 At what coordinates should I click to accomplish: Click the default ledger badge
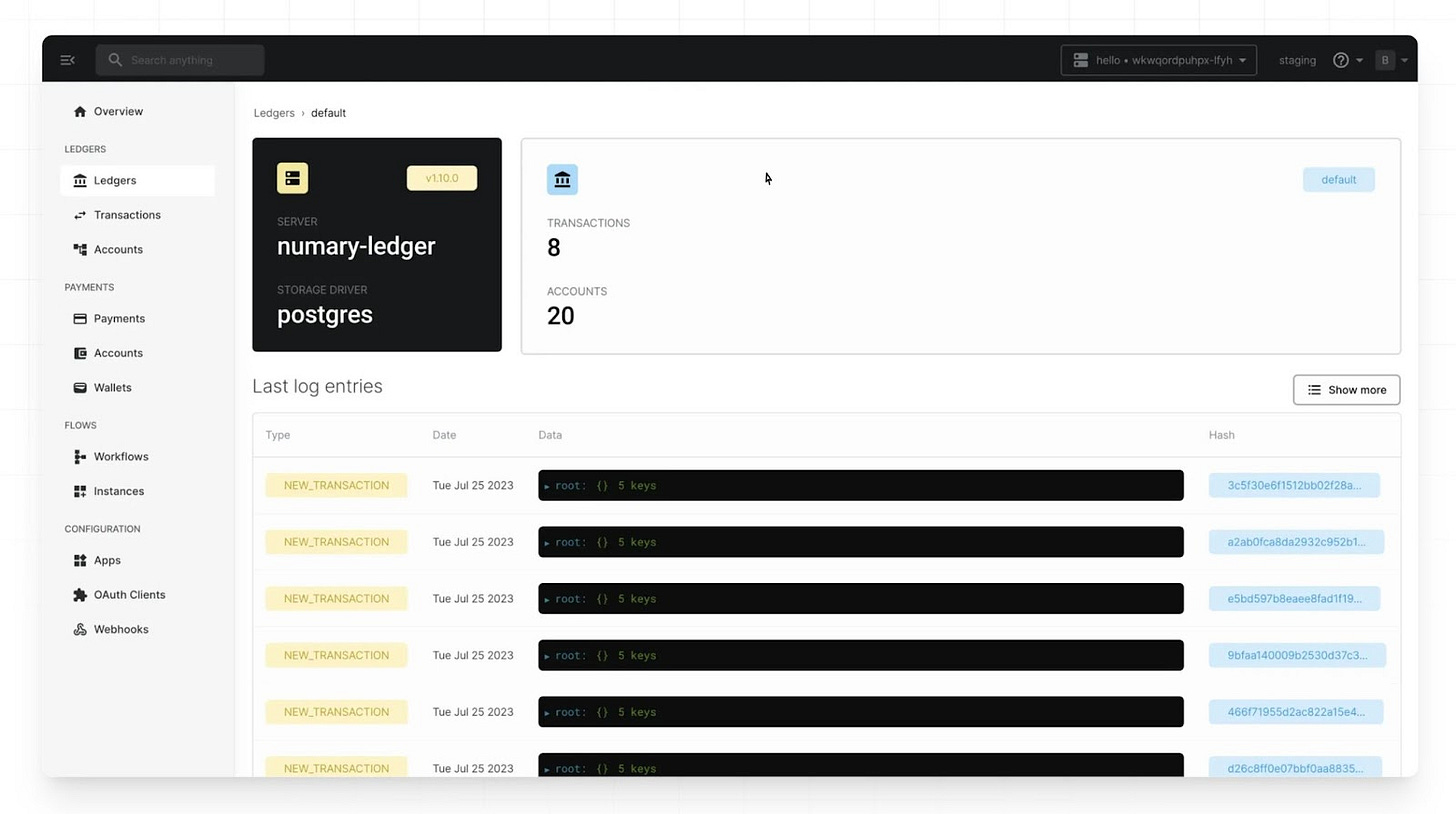(1338, 180)
